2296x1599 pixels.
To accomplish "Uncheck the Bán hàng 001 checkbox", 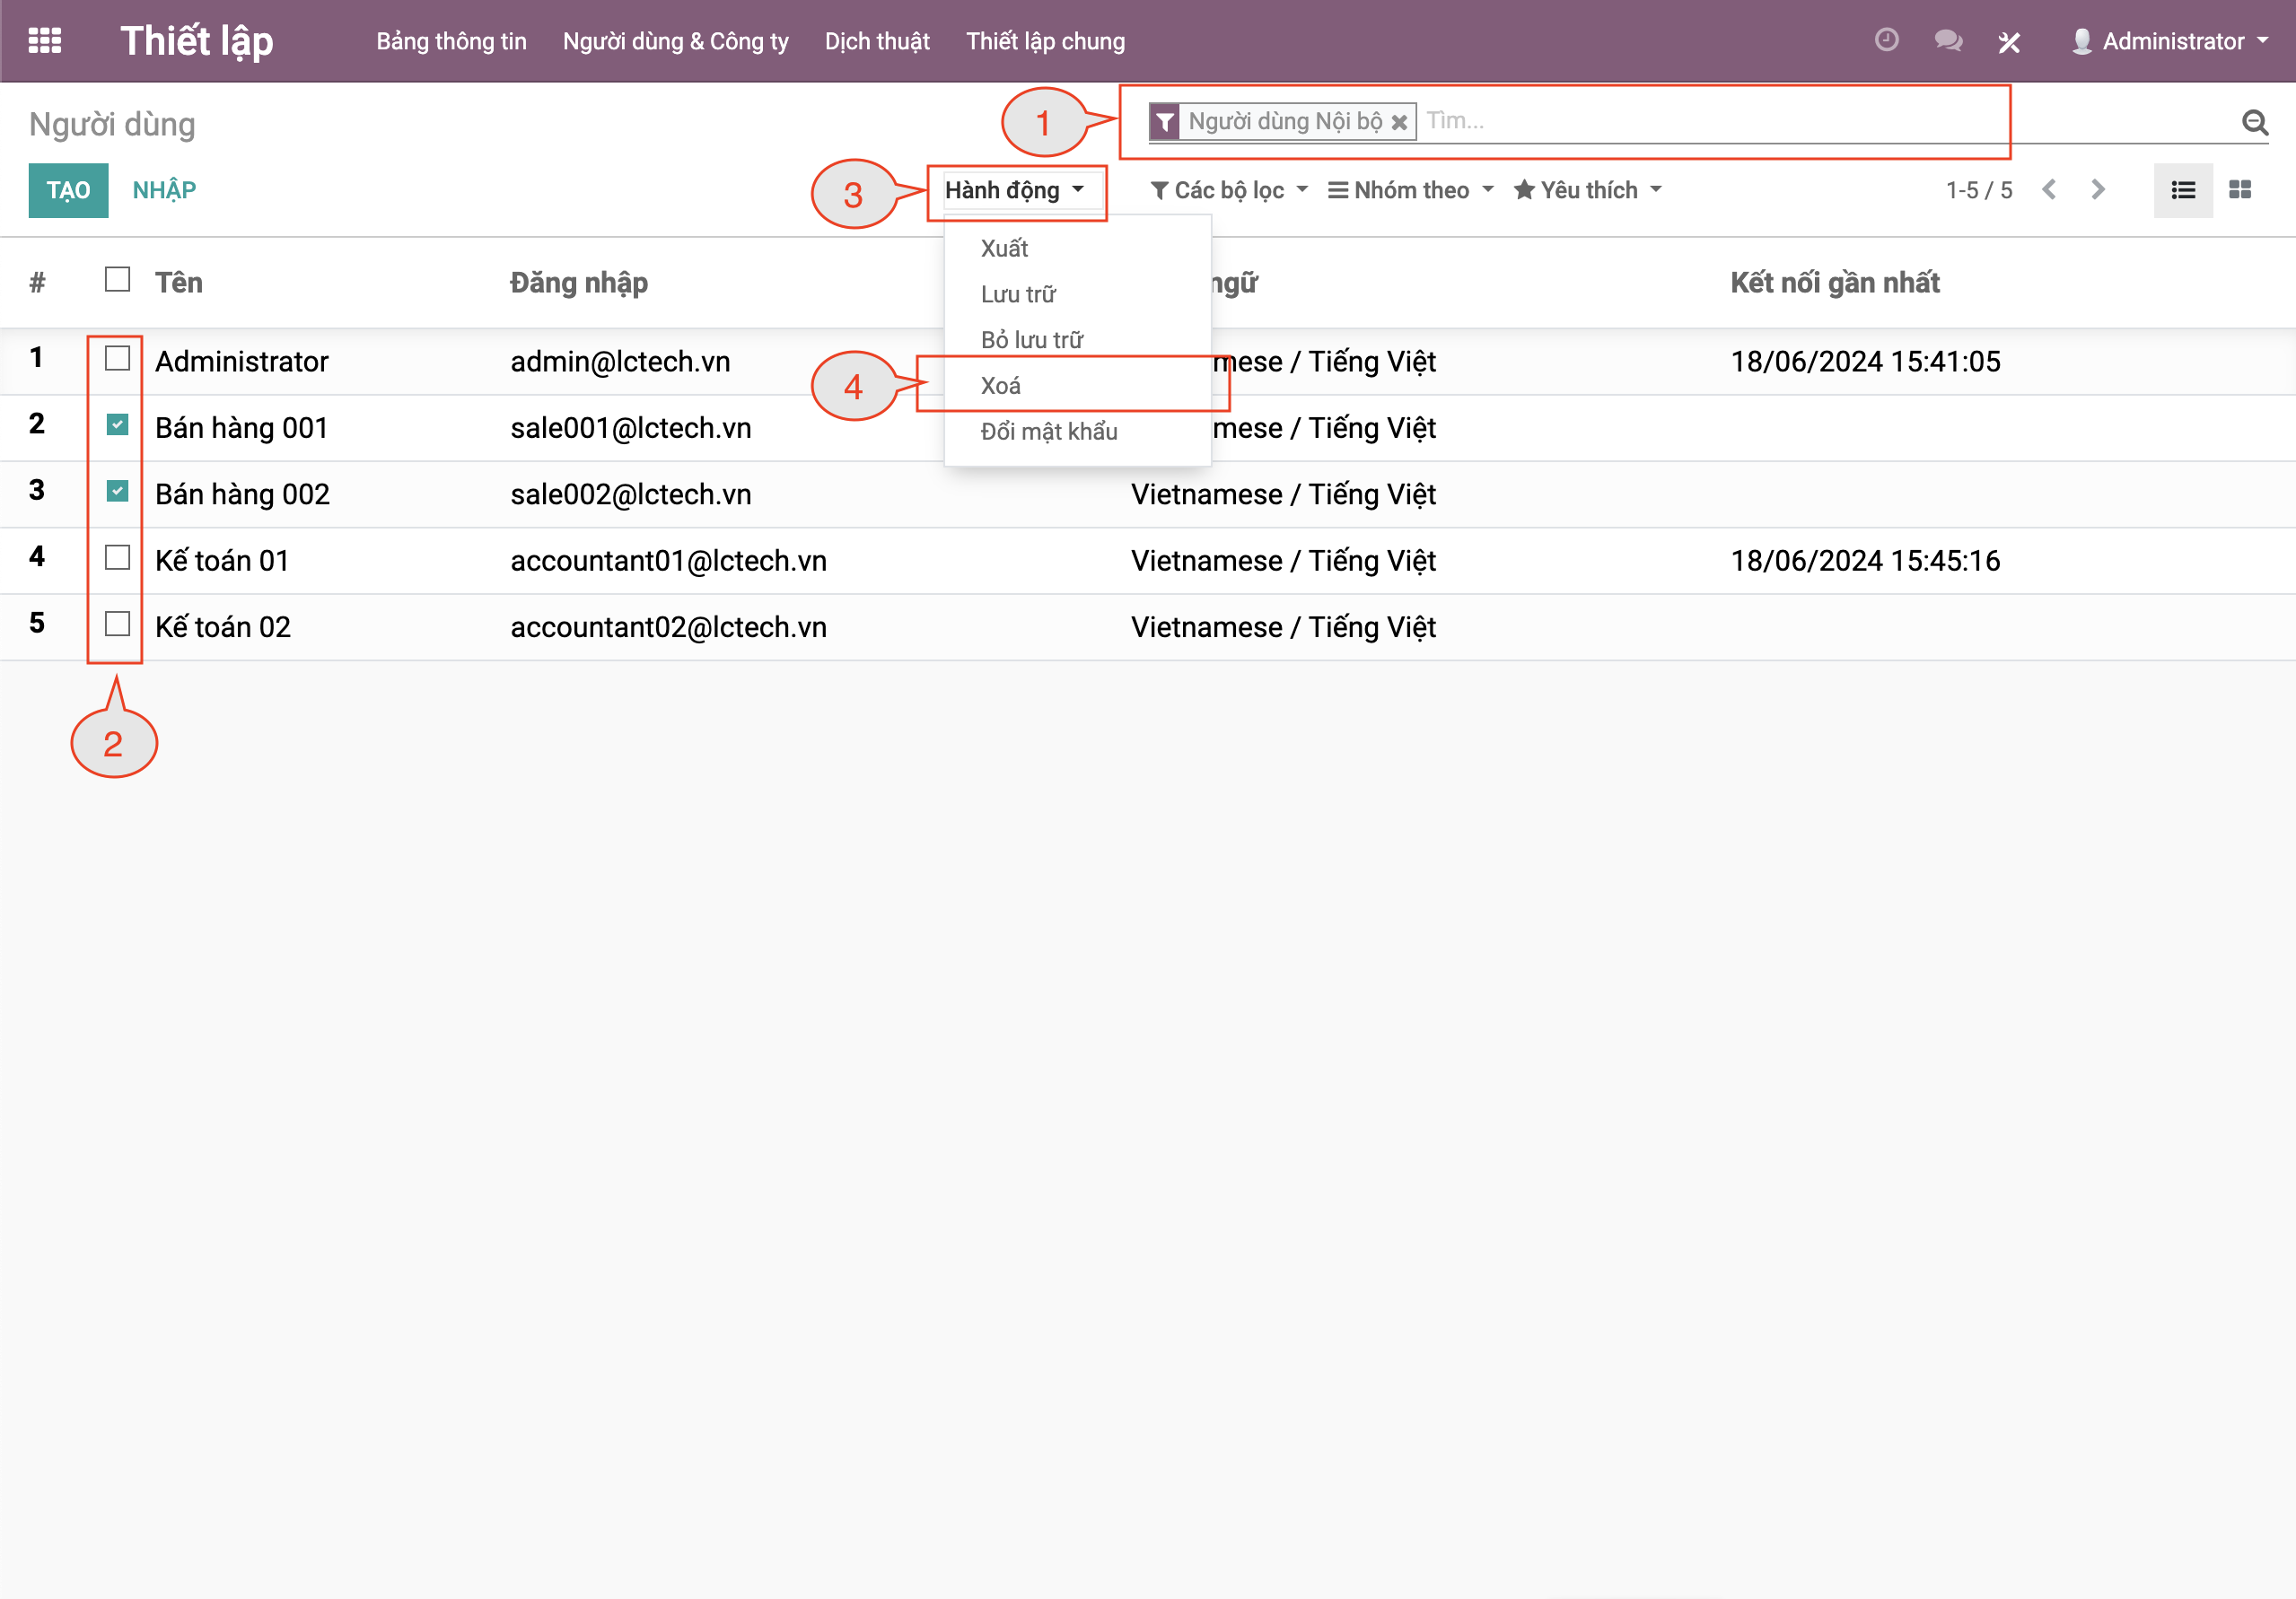I will click(x=117, y=425).
